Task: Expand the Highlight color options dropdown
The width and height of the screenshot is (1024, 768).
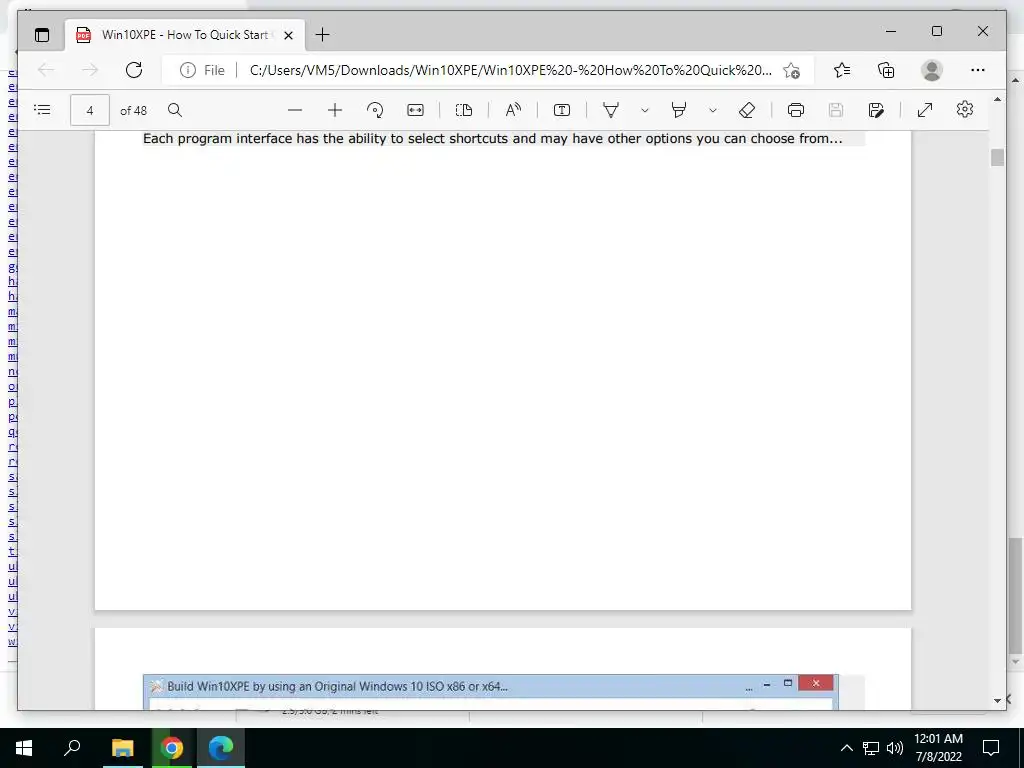Action: [x=712, y=110]
